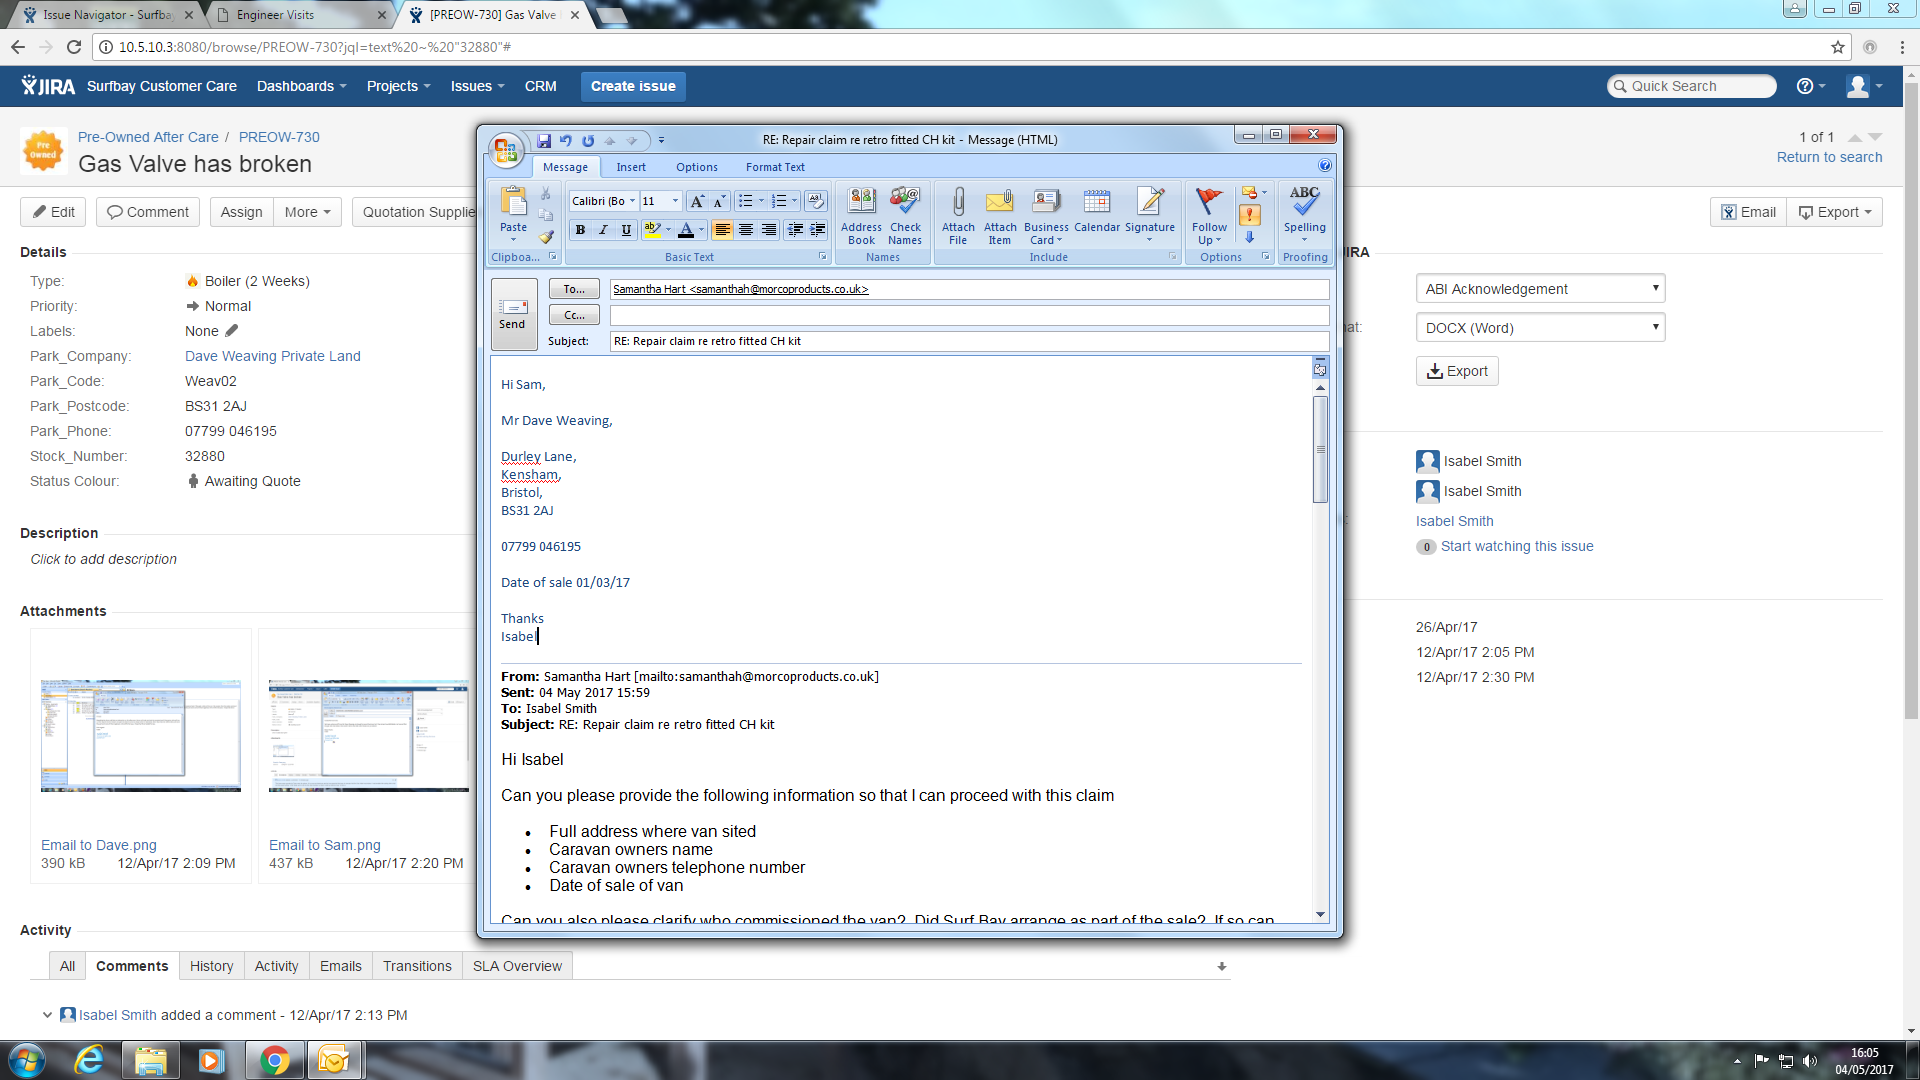1920x1080 pixels.
Task: Click the Send email button
Action: point(513,313)
